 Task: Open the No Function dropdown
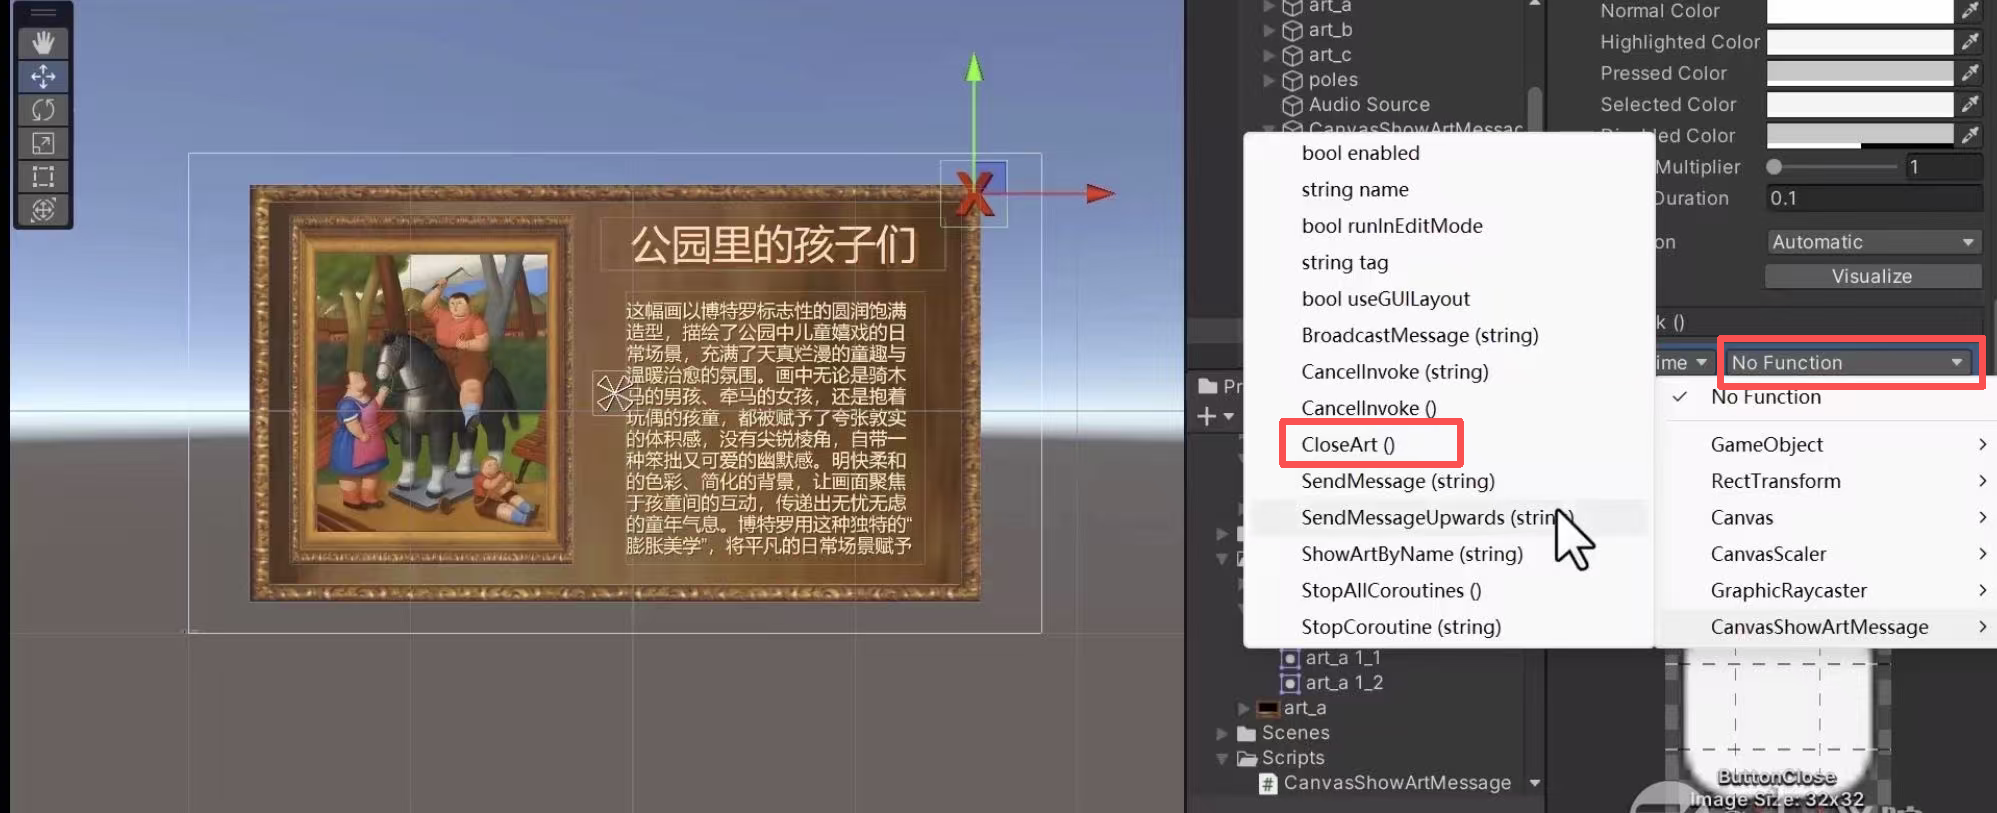(1849, 363)
